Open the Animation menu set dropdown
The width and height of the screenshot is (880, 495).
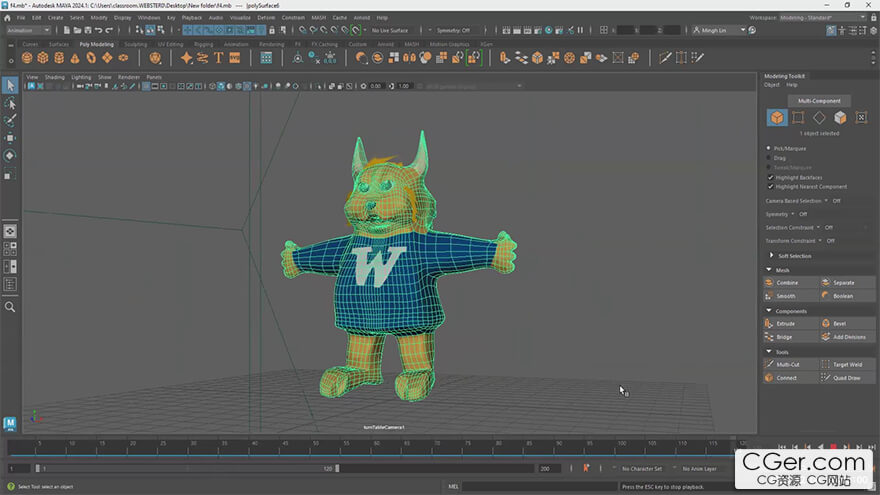pyautogui.click(x=28, y=30)
